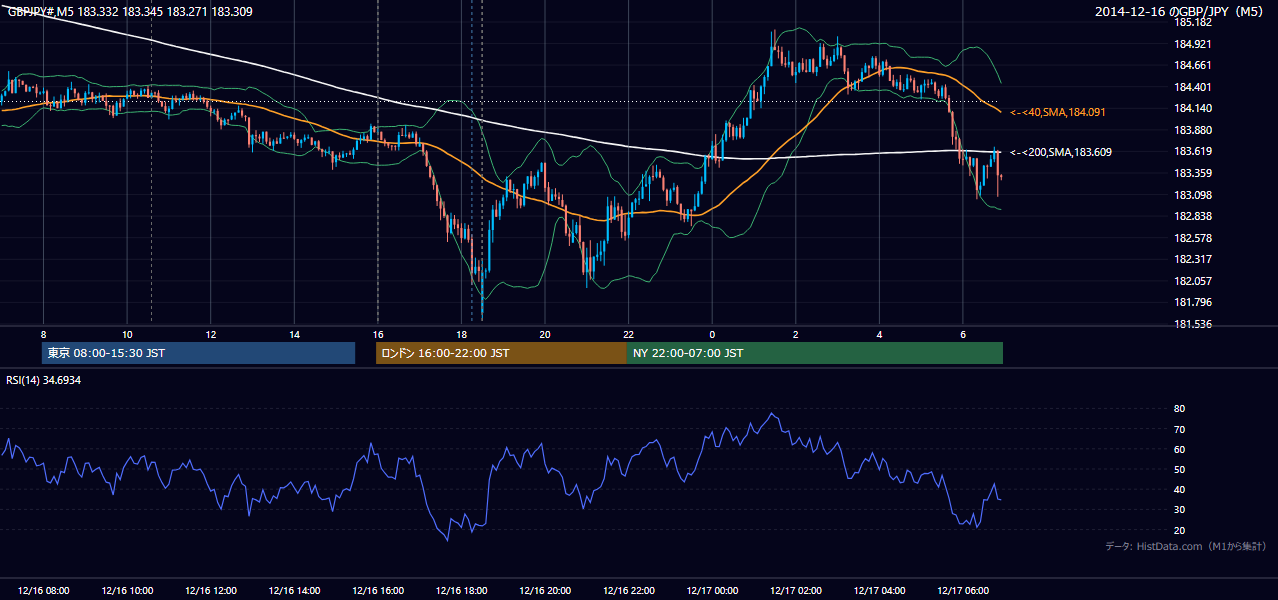Click bottom date label 12/16 18:00

click(461, 591)
